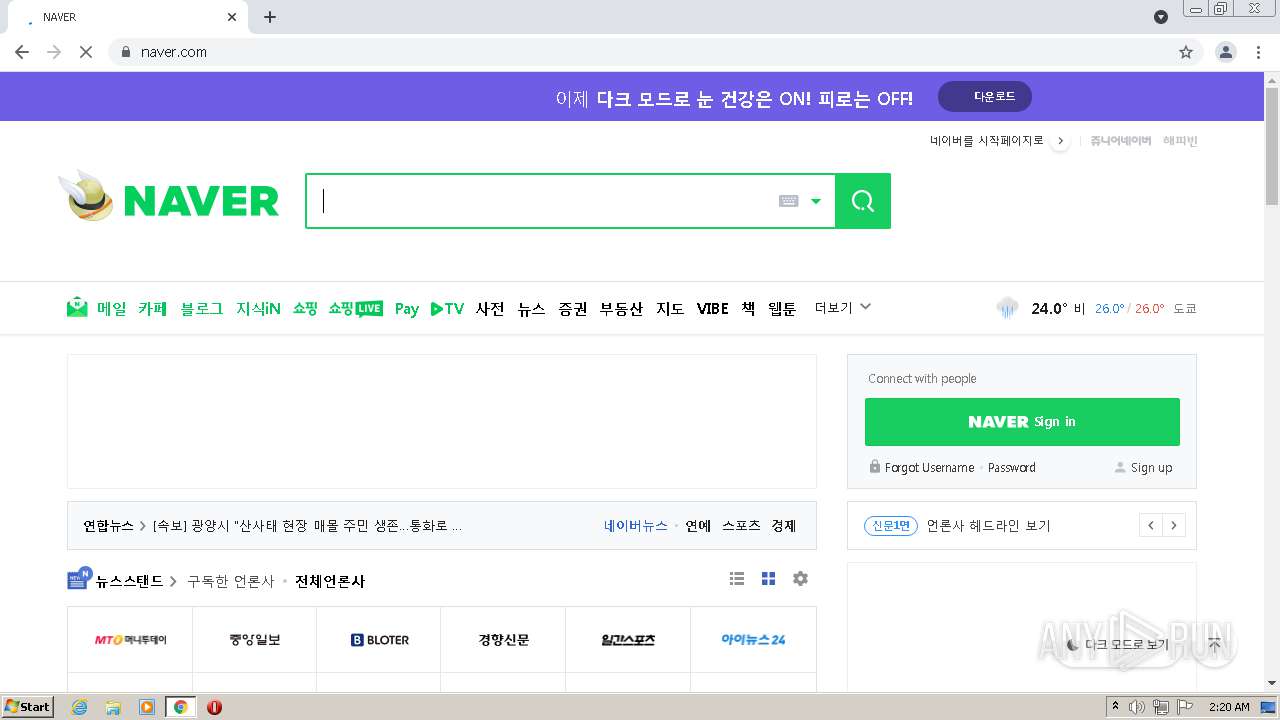
Task: Open 증권 finance link
Action: pyautogui.click(x=573, y=308)
